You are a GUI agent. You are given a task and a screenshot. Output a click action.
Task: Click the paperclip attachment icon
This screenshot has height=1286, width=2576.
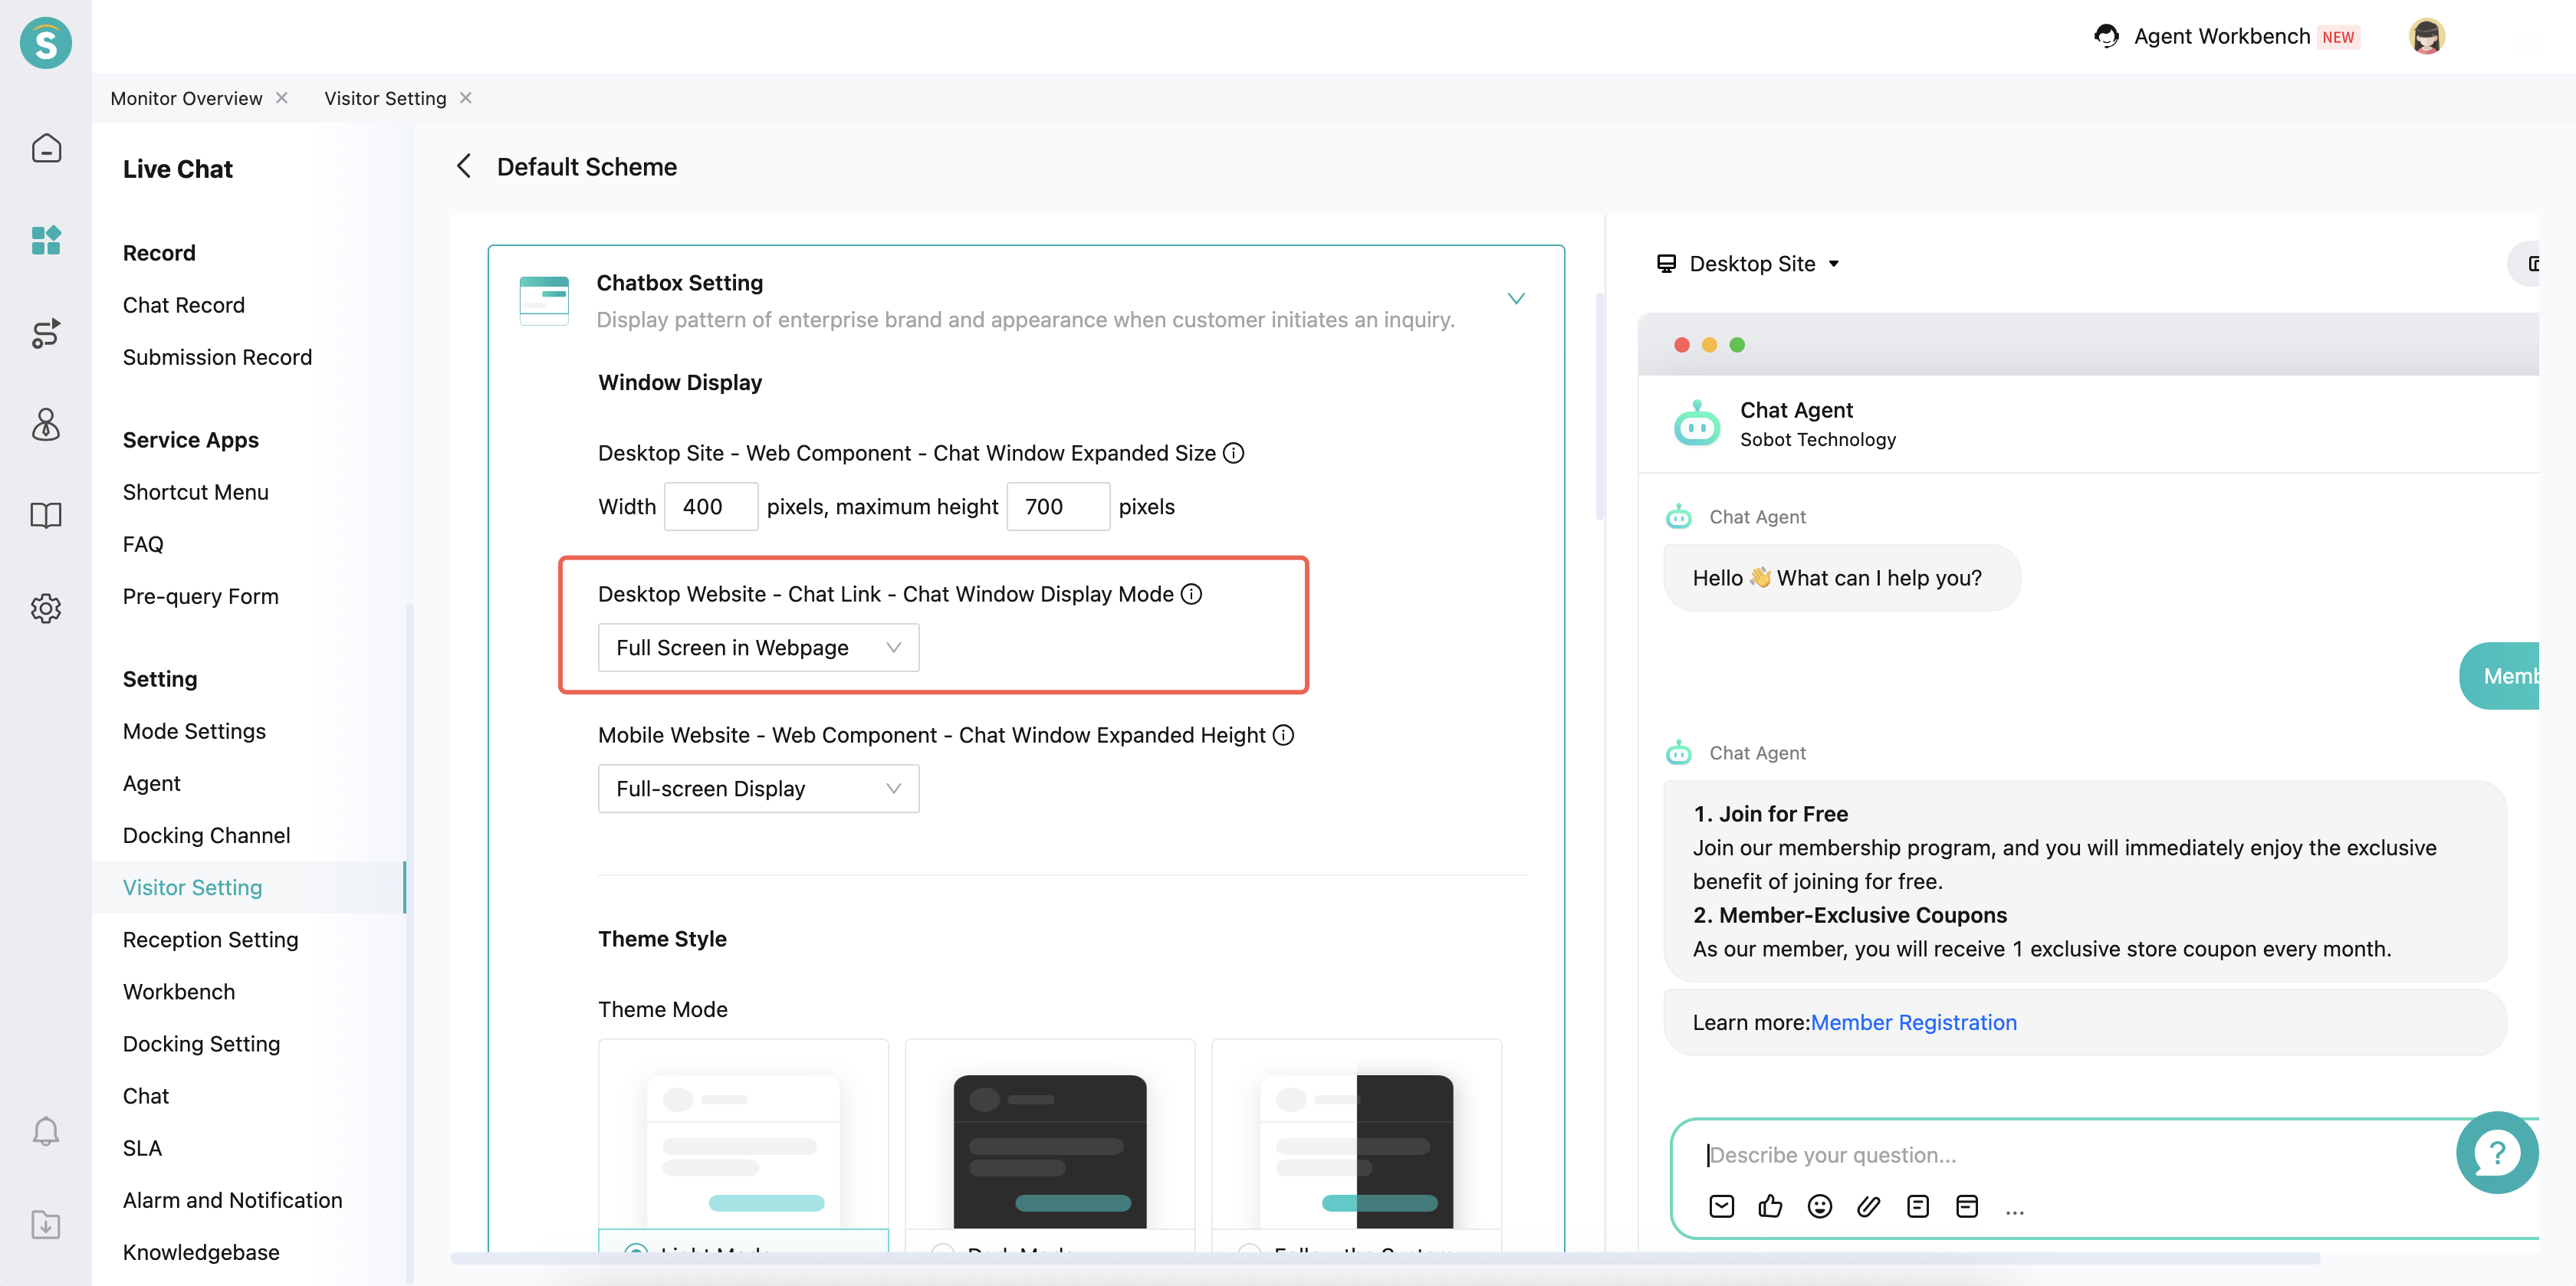point(1868,1206)
